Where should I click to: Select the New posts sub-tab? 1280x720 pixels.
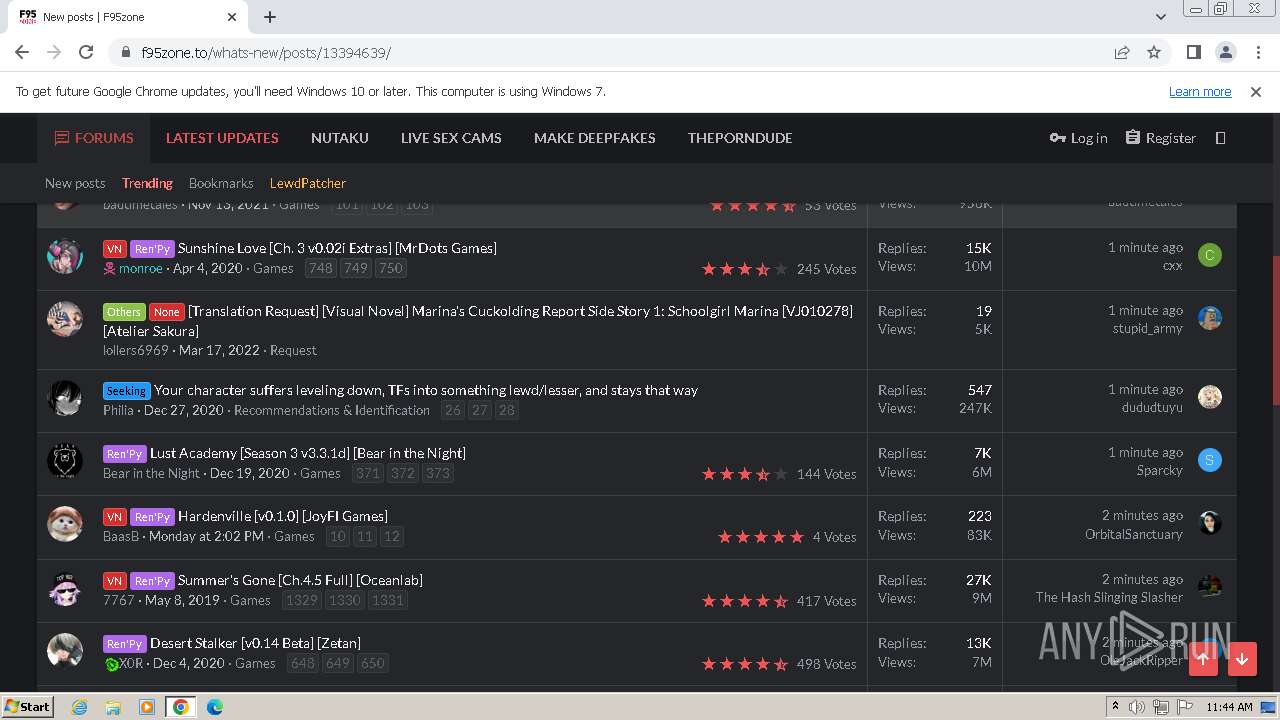click(75, 183)
